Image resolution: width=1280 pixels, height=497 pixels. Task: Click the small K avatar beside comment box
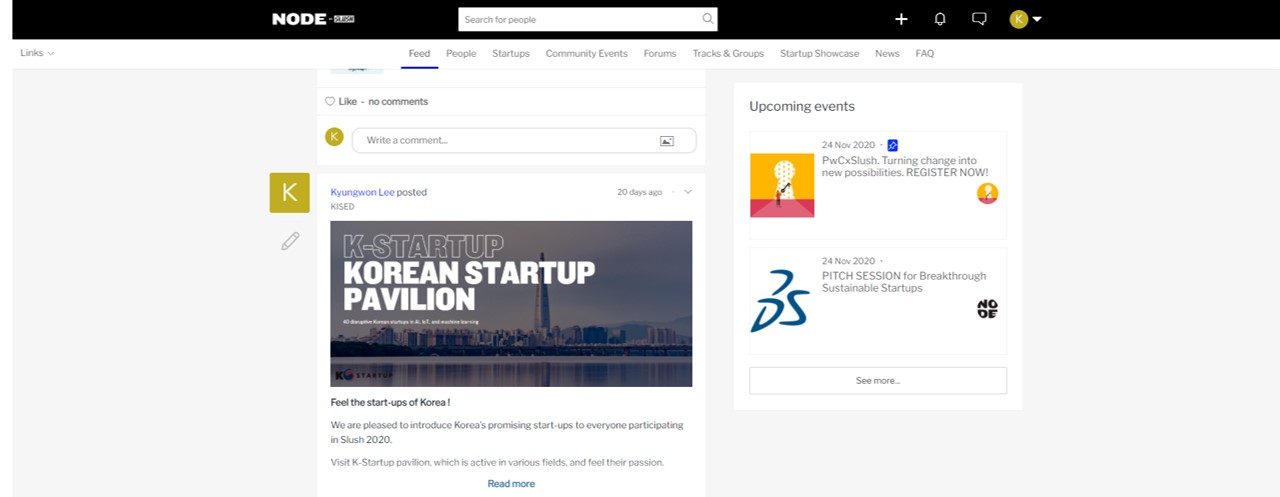335,137
